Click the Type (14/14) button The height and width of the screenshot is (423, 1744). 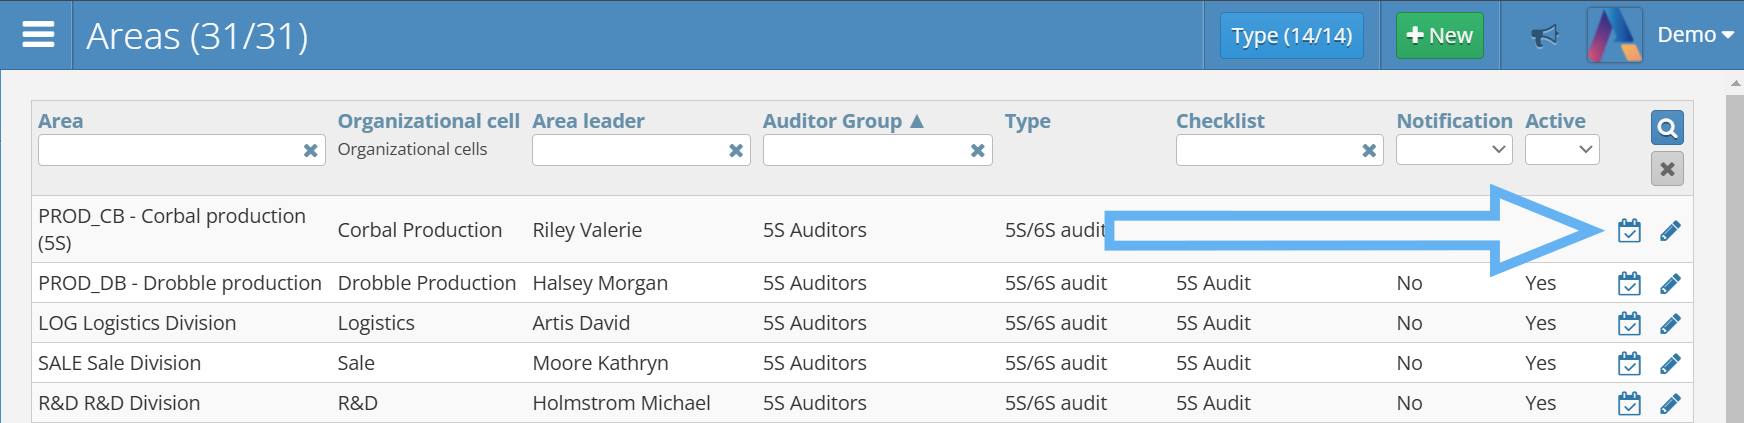click(x=1291, y=36)
